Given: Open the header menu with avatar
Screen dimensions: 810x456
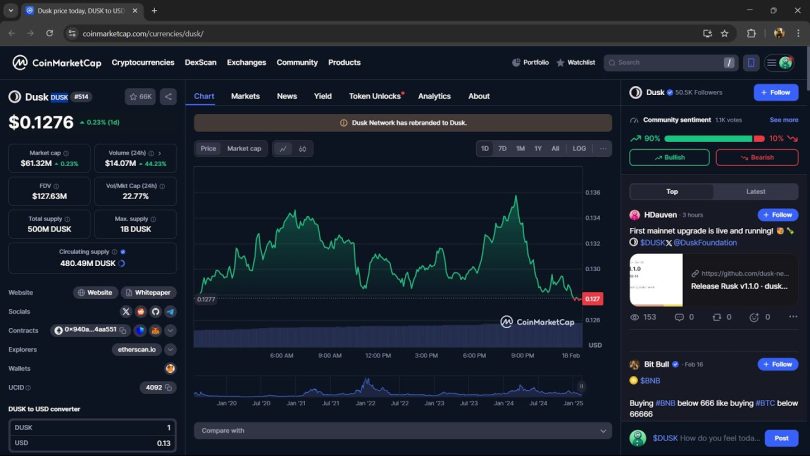Looking at the screenshot, I should tap(780, 62).
